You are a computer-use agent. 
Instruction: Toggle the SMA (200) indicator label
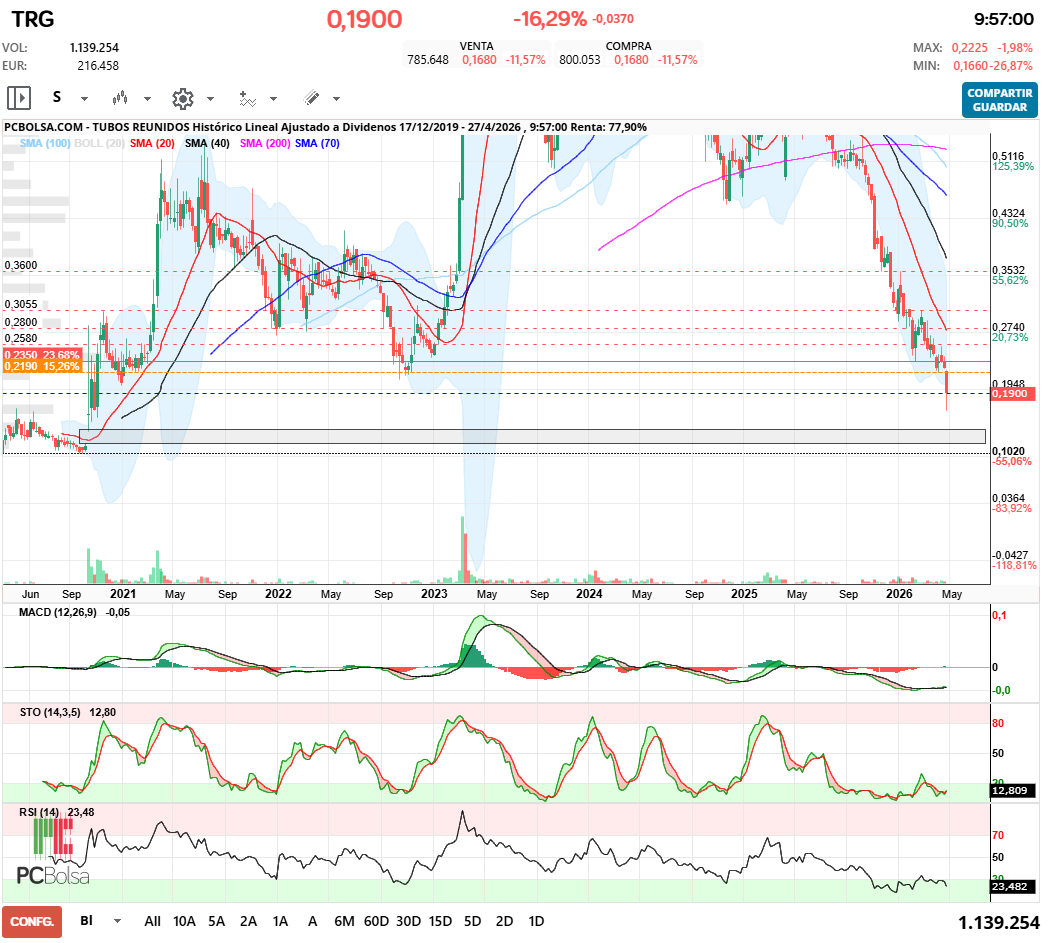click(265, 144)
